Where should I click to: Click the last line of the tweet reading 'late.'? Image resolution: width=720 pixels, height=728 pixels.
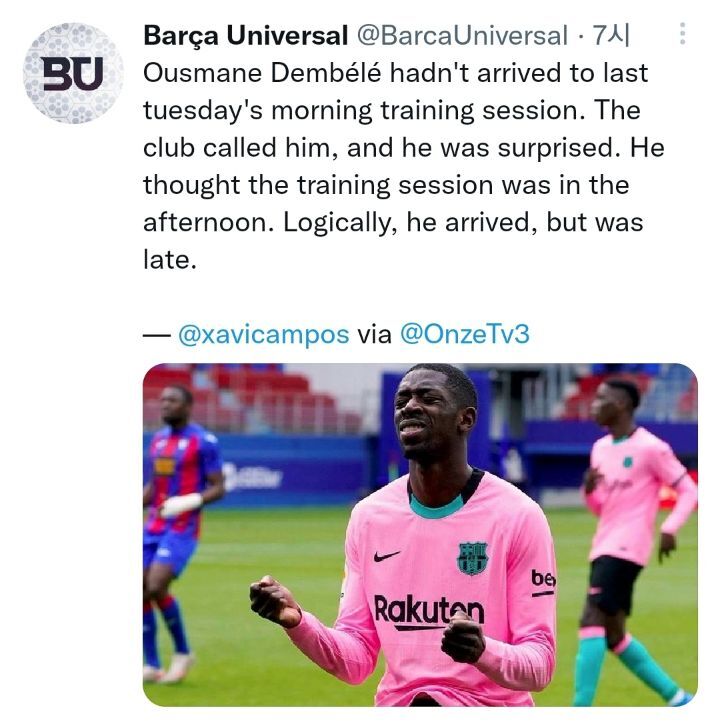click(x=170, y=260)
